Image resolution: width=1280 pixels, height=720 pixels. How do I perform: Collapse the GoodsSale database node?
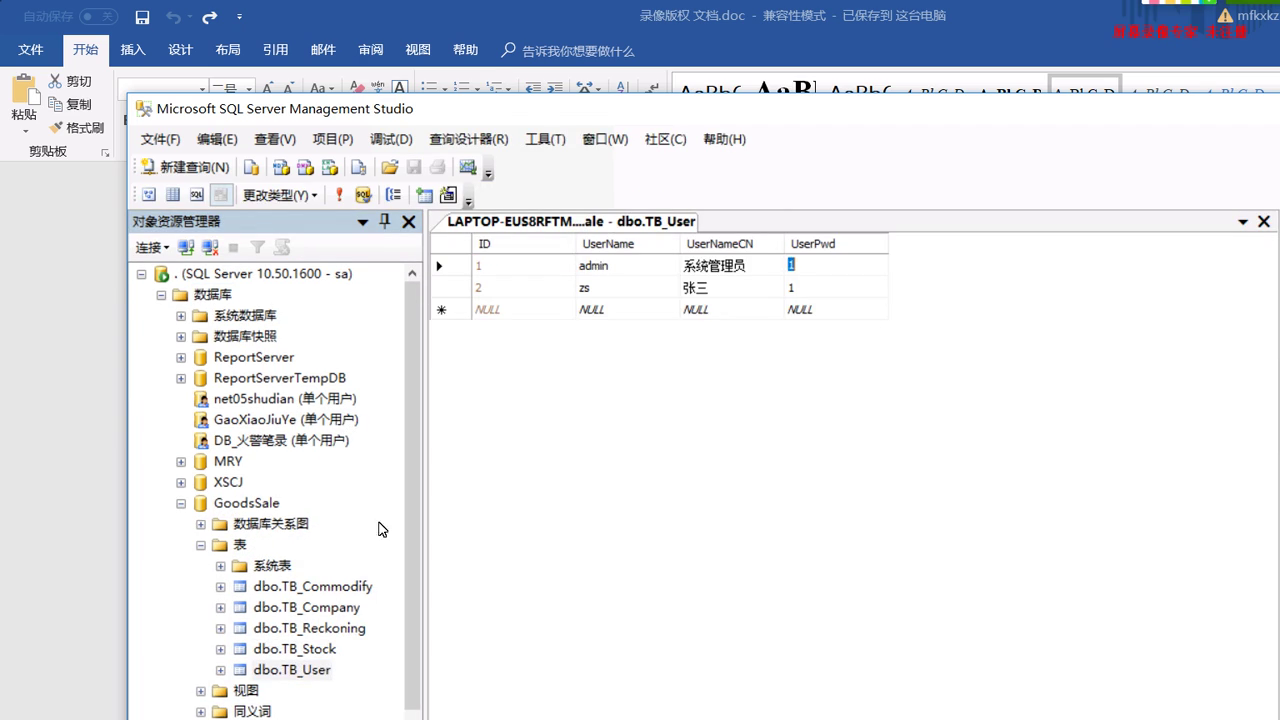[181, 503]
